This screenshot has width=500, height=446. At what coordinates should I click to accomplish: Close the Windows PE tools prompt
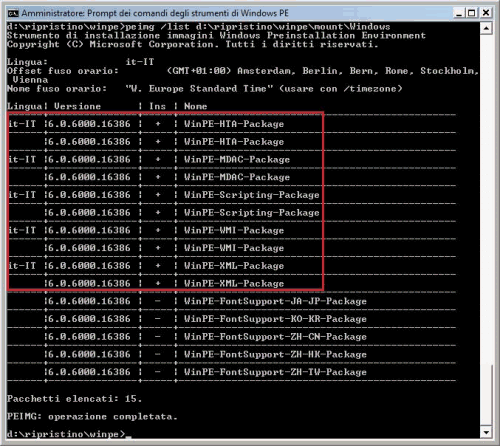click(486, 13)
